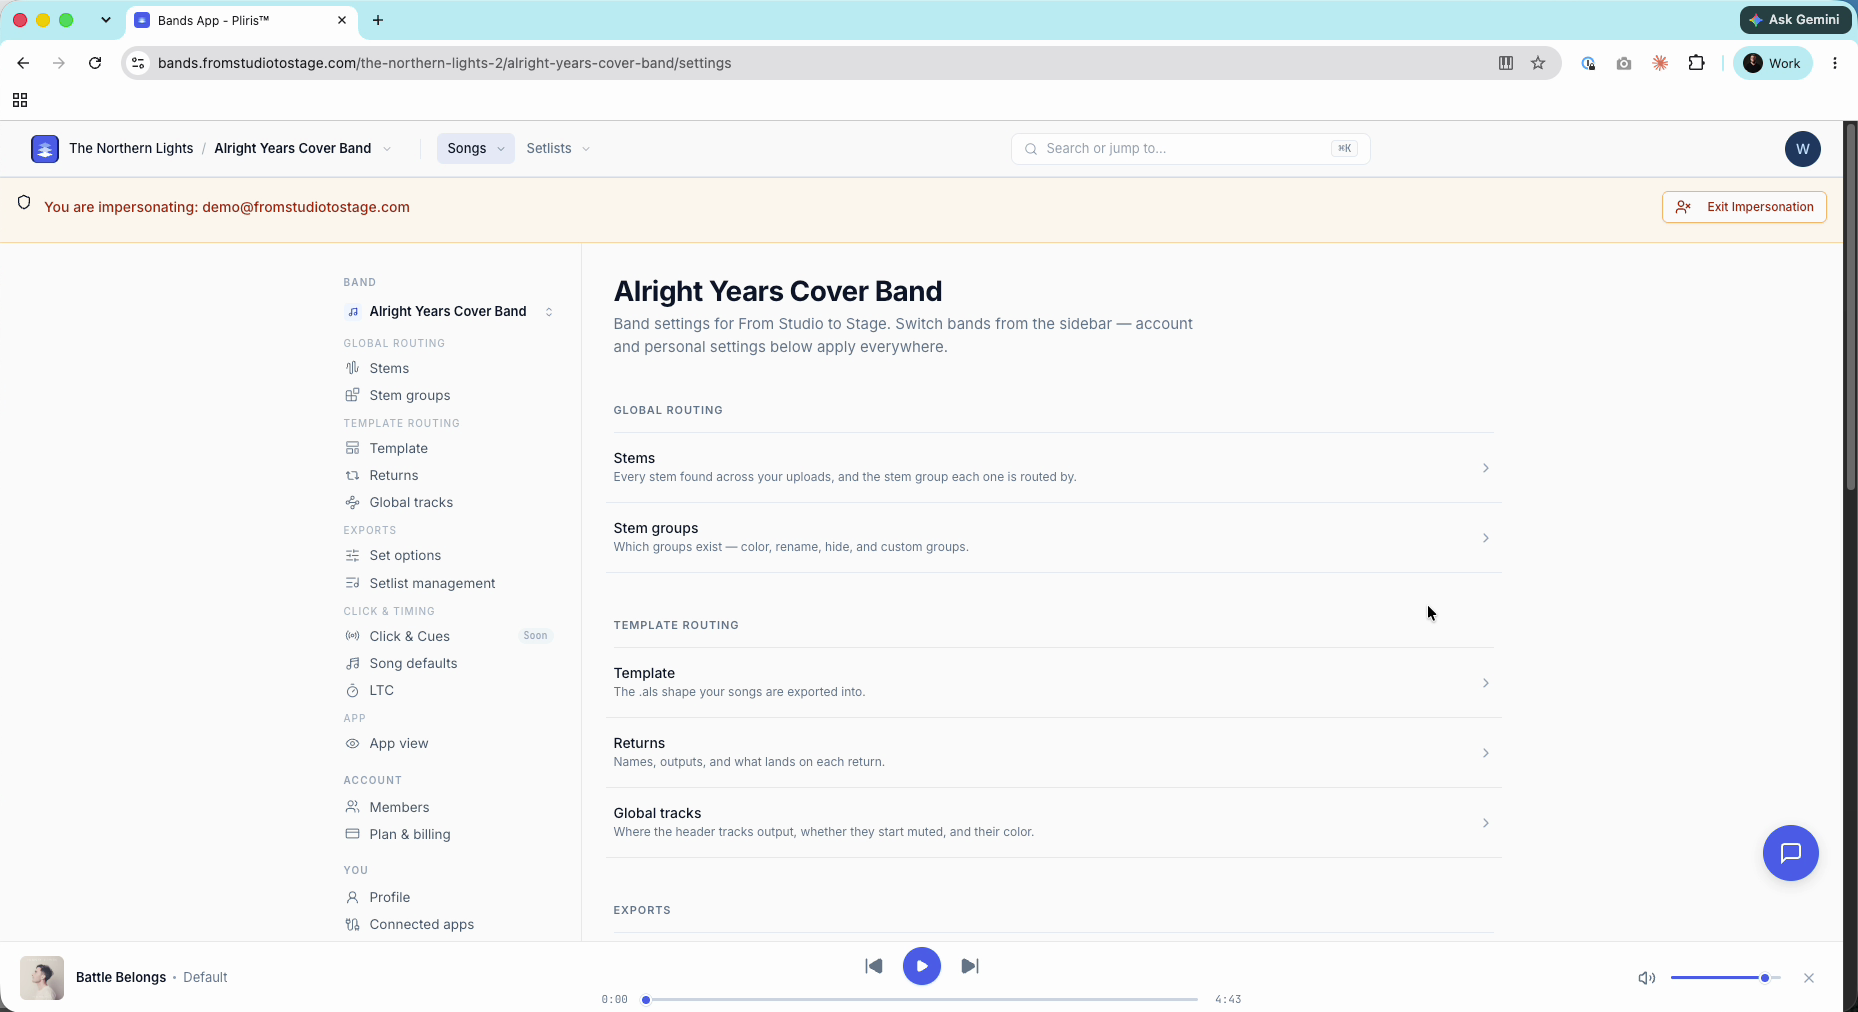Viewport: 1858px width, 1012px height.
Task: Play the Battle Belongs track
Action: tap(922, 966)
